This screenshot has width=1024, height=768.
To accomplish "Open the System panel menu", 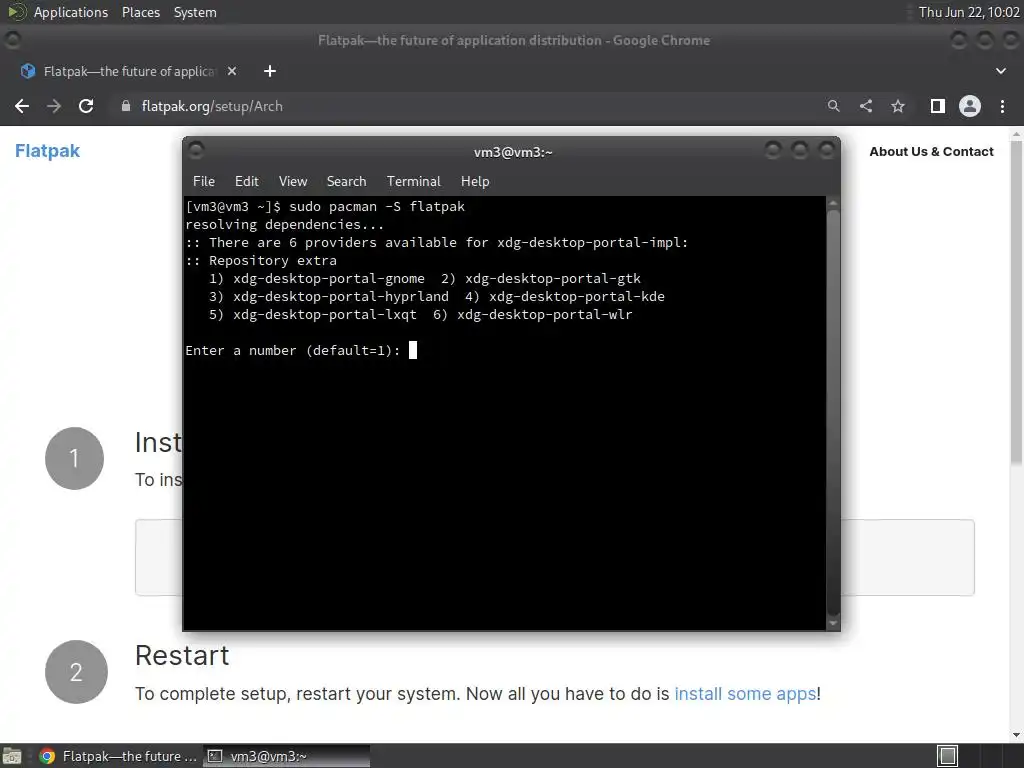I will tap(195, 12).
